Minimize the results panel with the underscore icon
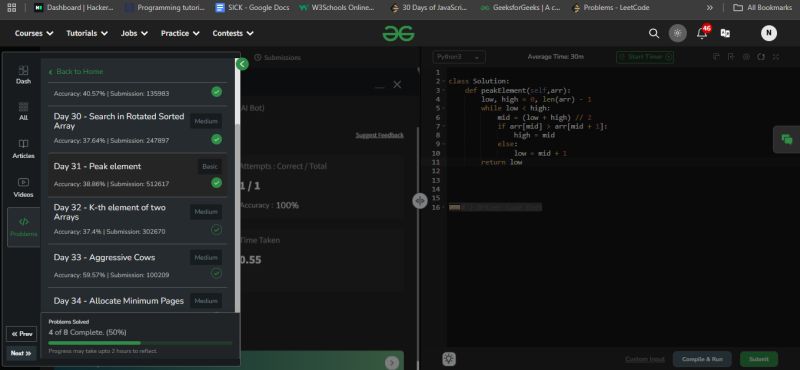Screen dimensions: 800x370 tap(379, 86)
